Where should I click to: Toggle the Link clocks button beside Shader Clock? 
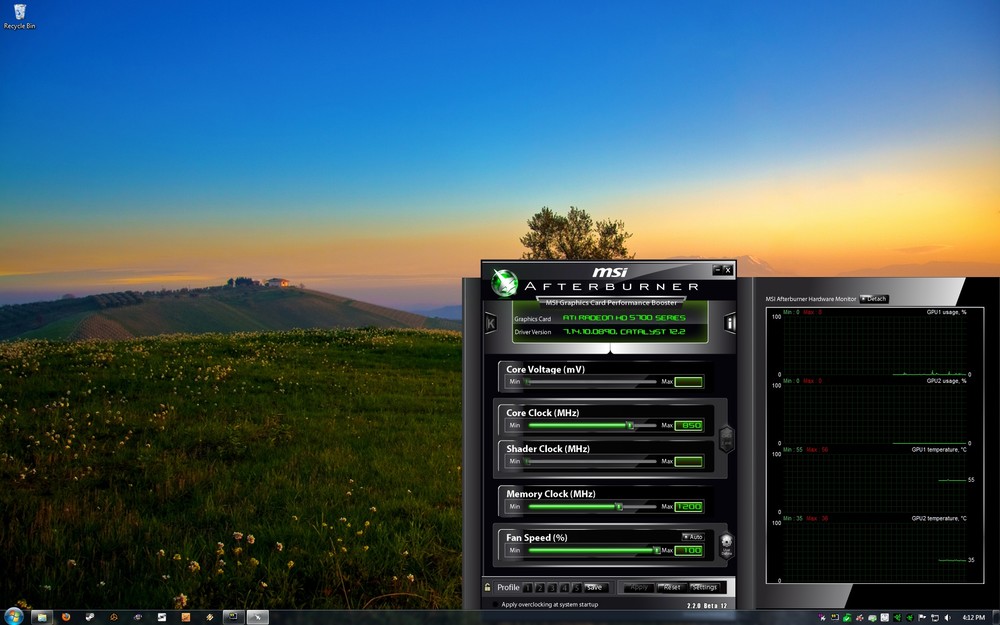726,439
